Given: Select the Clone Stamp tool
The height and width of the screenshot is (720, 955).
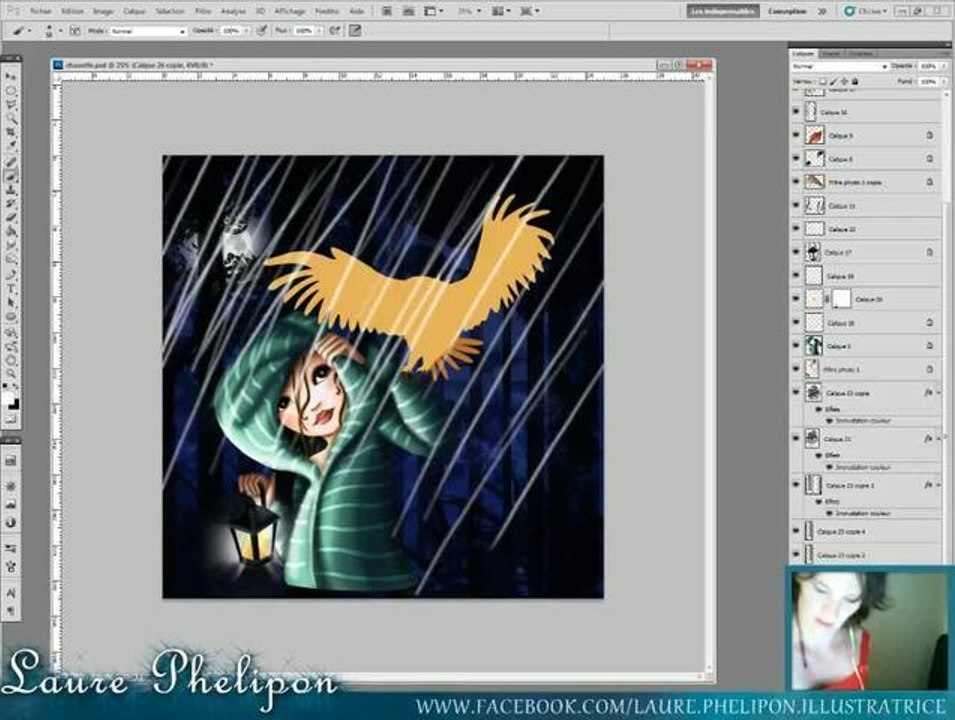Looking at the screenshot, I should [x=11, y=190].
